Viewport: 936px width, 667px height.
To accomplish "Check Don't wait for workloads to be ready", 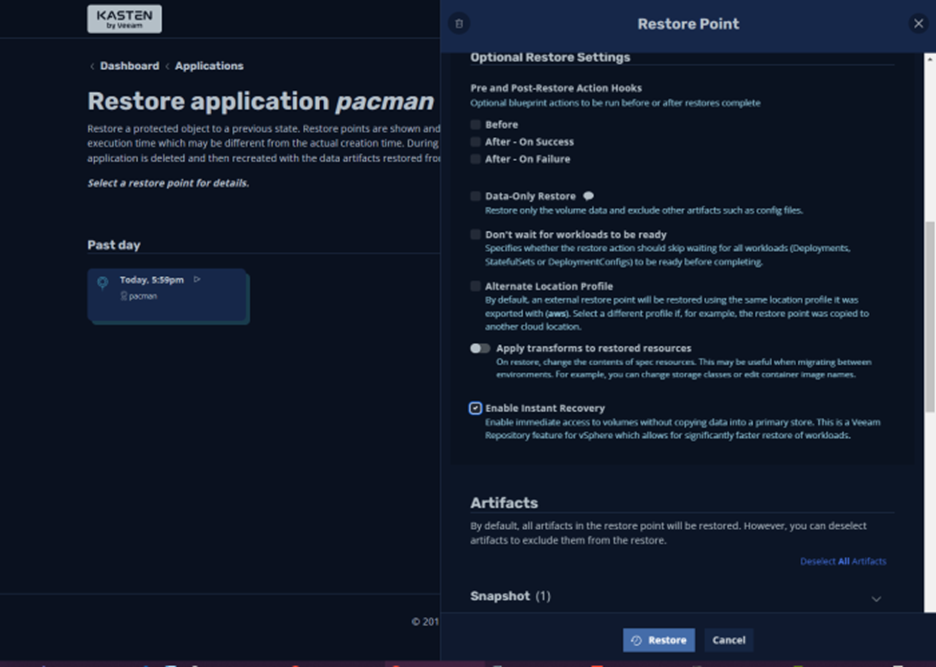I will [x=476, y=235].
